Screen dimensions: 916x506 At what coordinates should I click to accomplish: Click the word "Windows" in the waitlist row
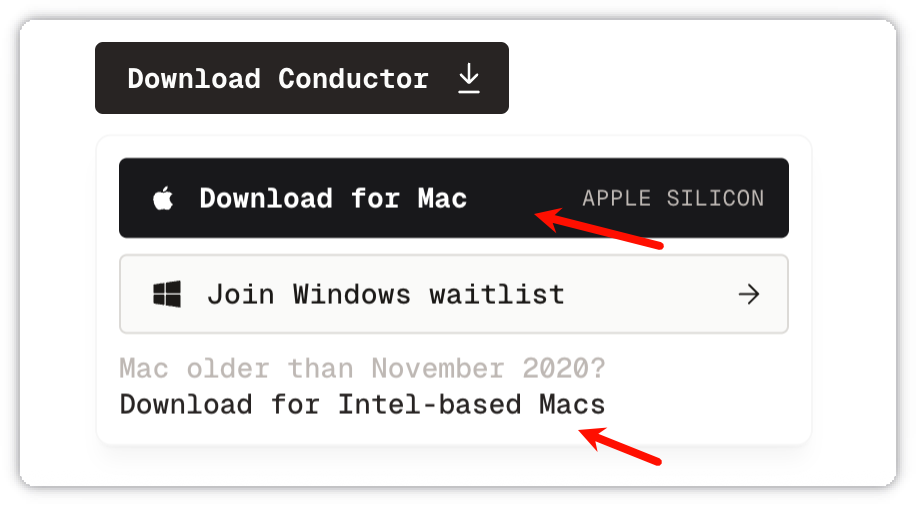[351, 294]
